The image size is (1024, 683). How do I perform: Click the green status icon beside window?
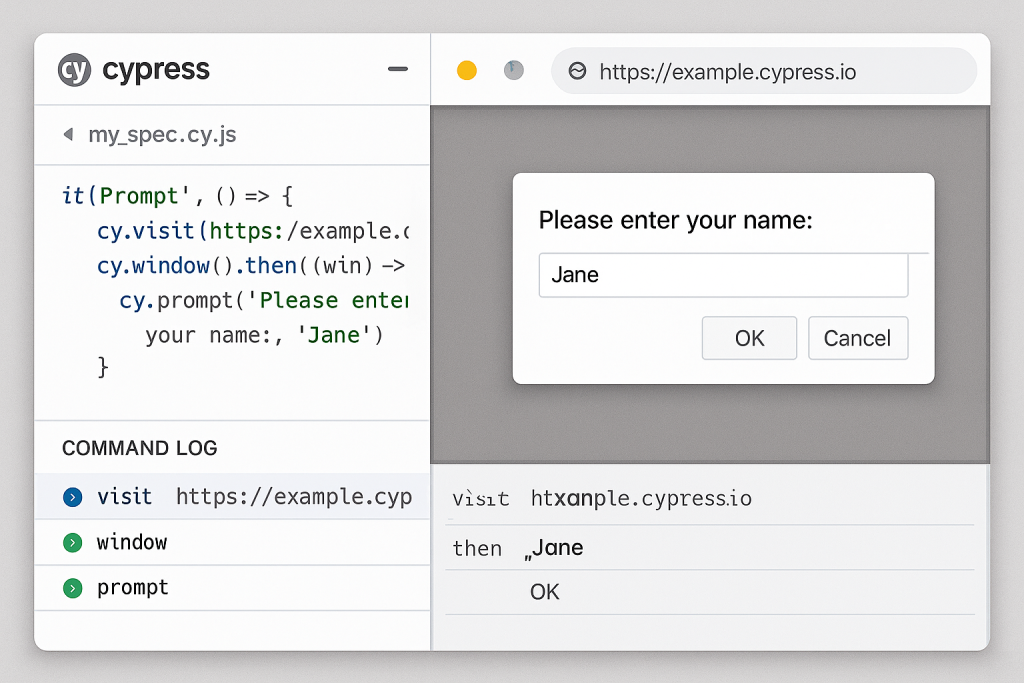(x=72, y=543)
